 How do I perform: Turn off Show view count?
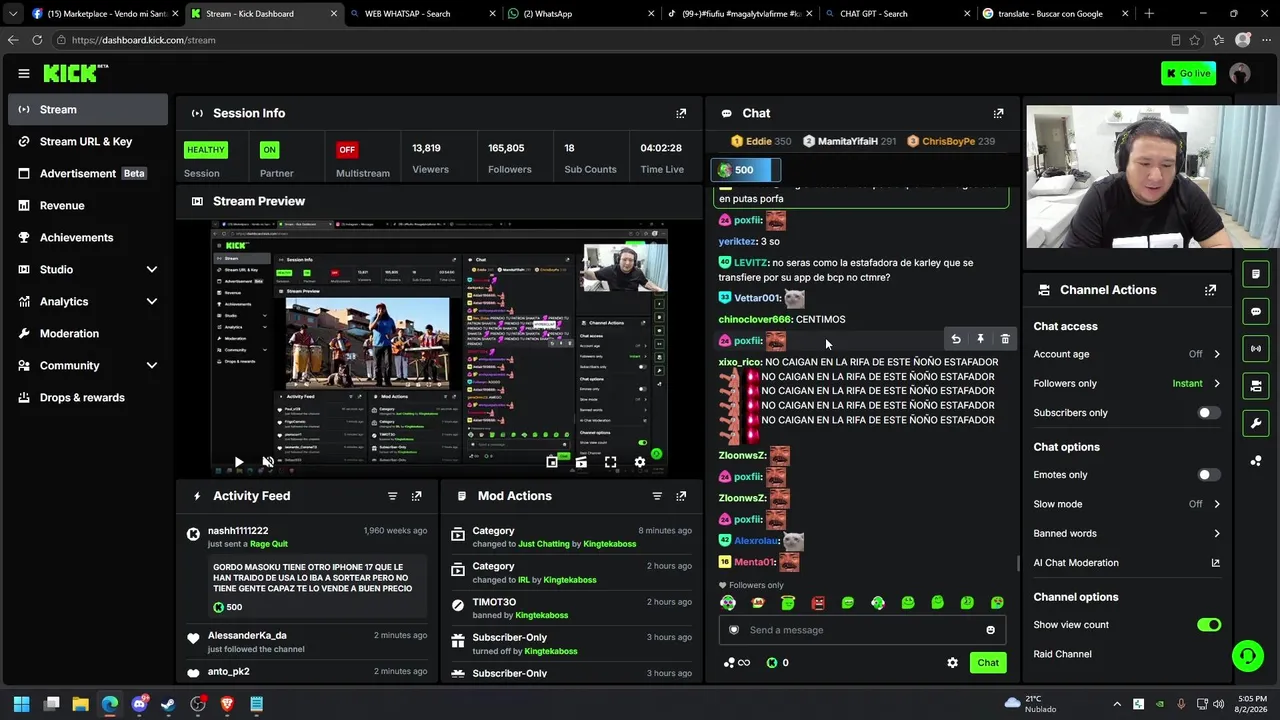(1208, 625)
